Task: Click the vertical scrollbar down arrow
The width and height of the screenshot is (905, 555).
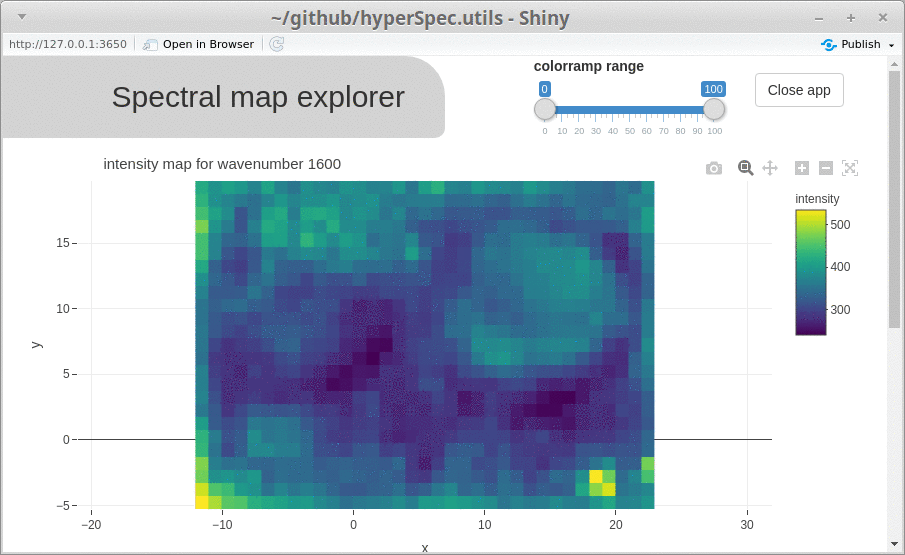Action: point(895,543)
